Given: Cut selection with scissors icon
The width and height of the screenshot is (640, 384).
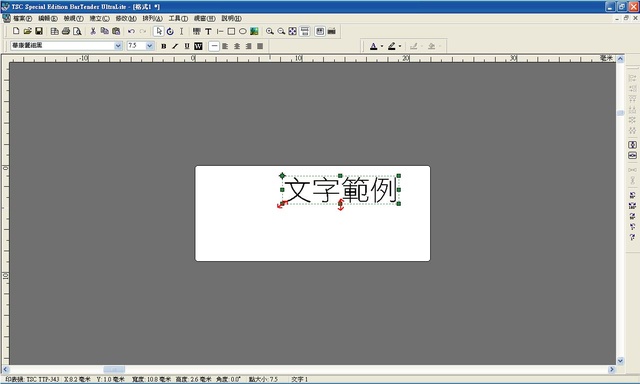Looking at the screenshot, I should pos(93,31).
